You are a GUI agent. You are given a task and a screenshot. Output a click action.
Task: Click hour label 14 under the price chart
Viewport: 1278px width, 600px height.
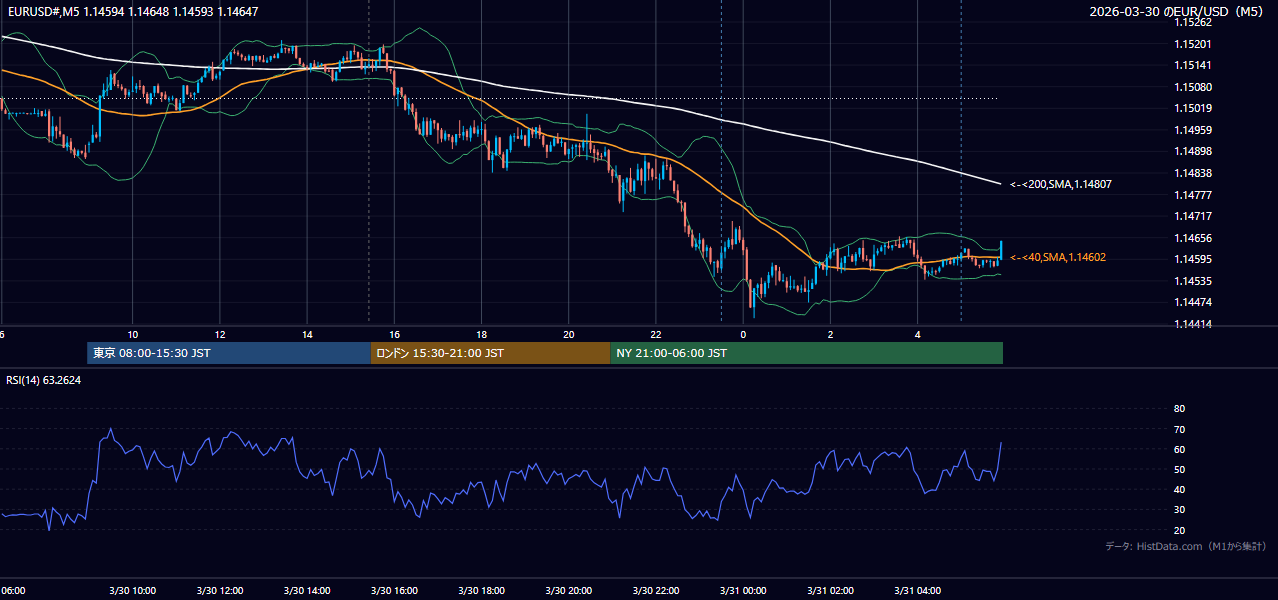307,334
